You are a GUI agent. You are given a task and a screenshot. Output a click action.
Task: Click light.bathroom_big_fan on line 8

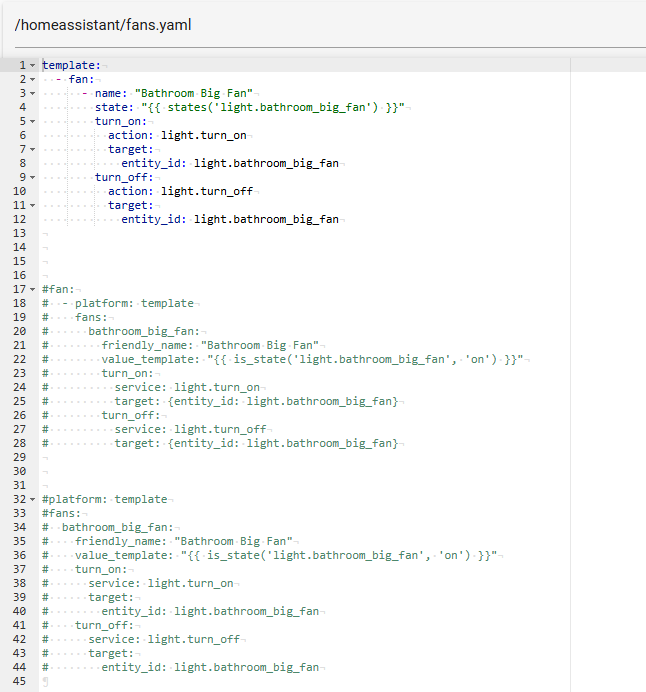coord(267,163)
